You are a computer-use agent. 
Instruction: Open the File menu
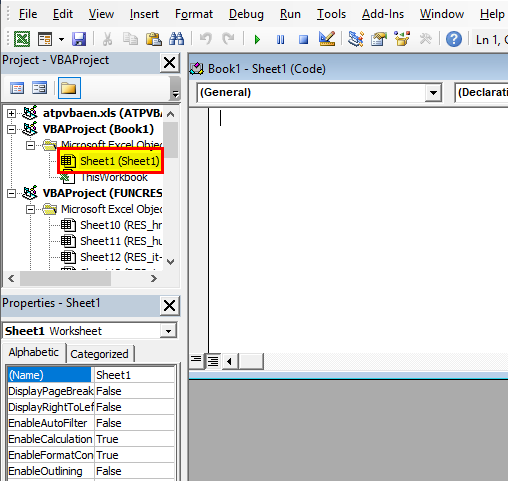[28, 14]
